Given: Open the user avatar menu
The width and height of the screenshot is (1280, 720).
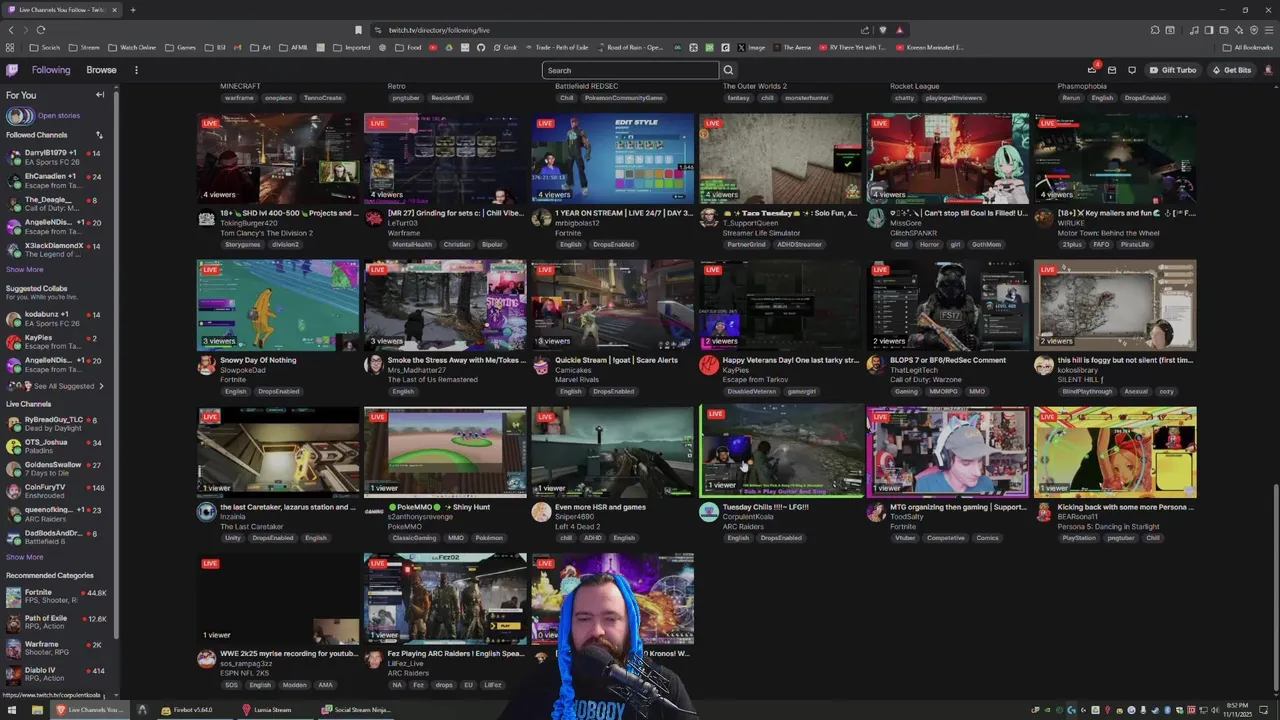Looking at the screenshot, I should 1267,70.
